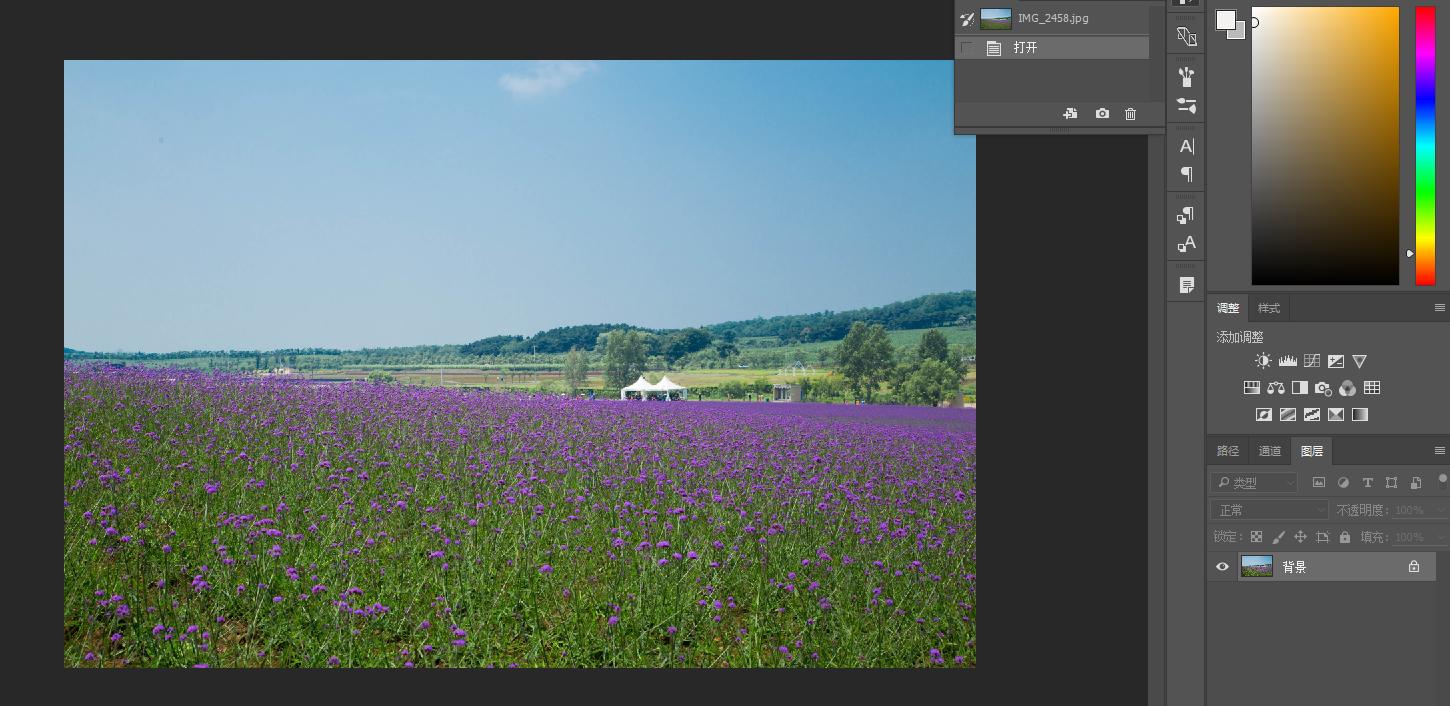Viewport: 1450px width, 706px height.
Task: Add a Hue/Saturation adjustment
Action: (1251, 388)
